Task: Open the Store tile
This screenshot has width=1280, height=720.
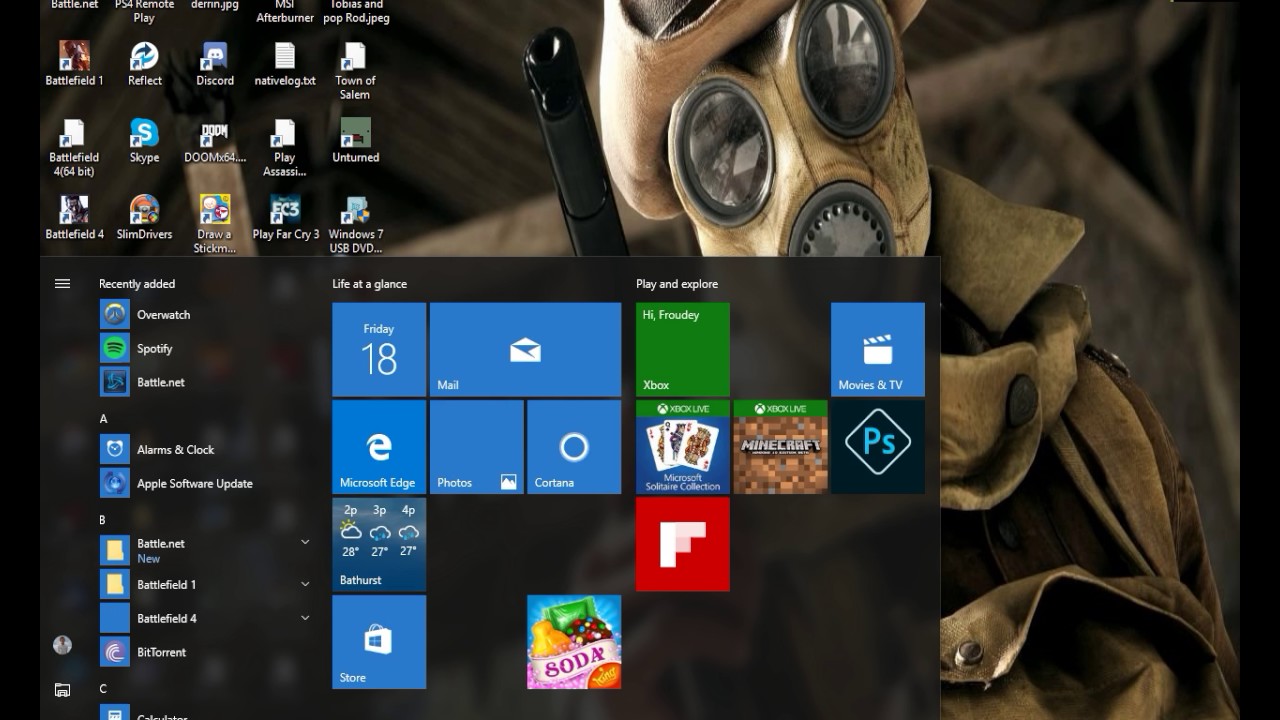Action: tap(379, 642)
